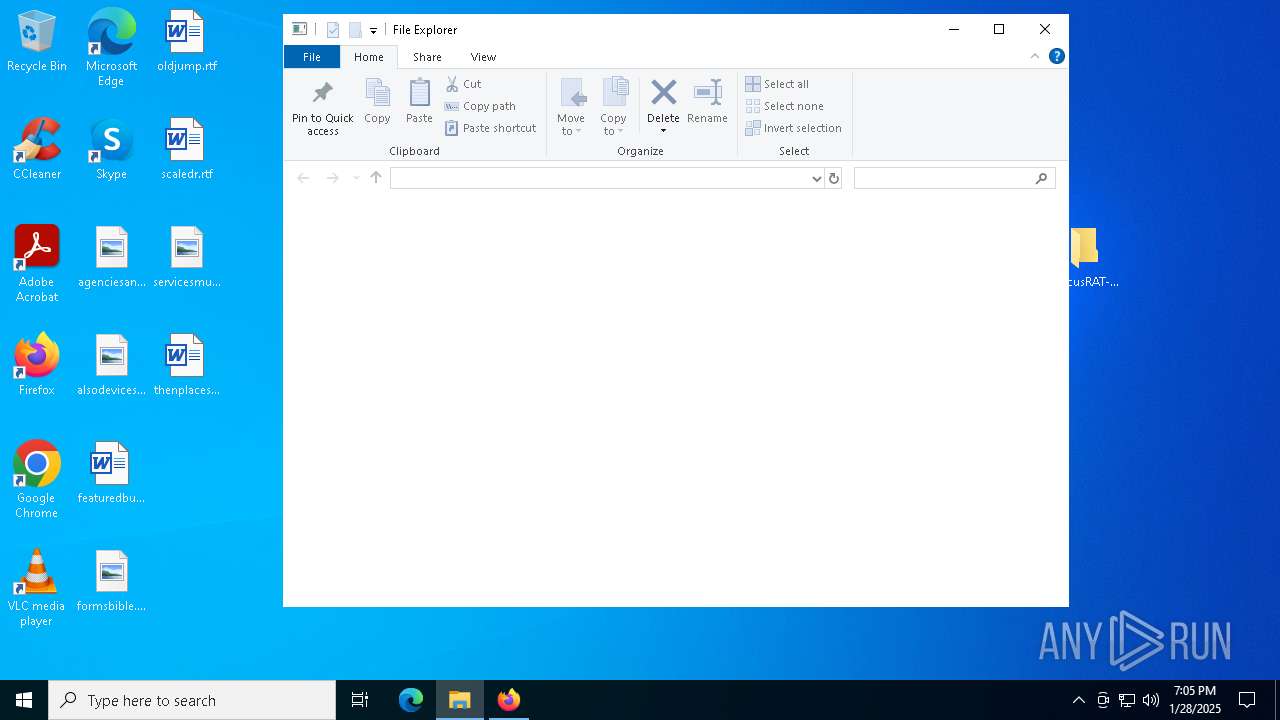1280x720 pixels.
Task: Click the Help question mark icon
Action: (x=1057, y=56)
